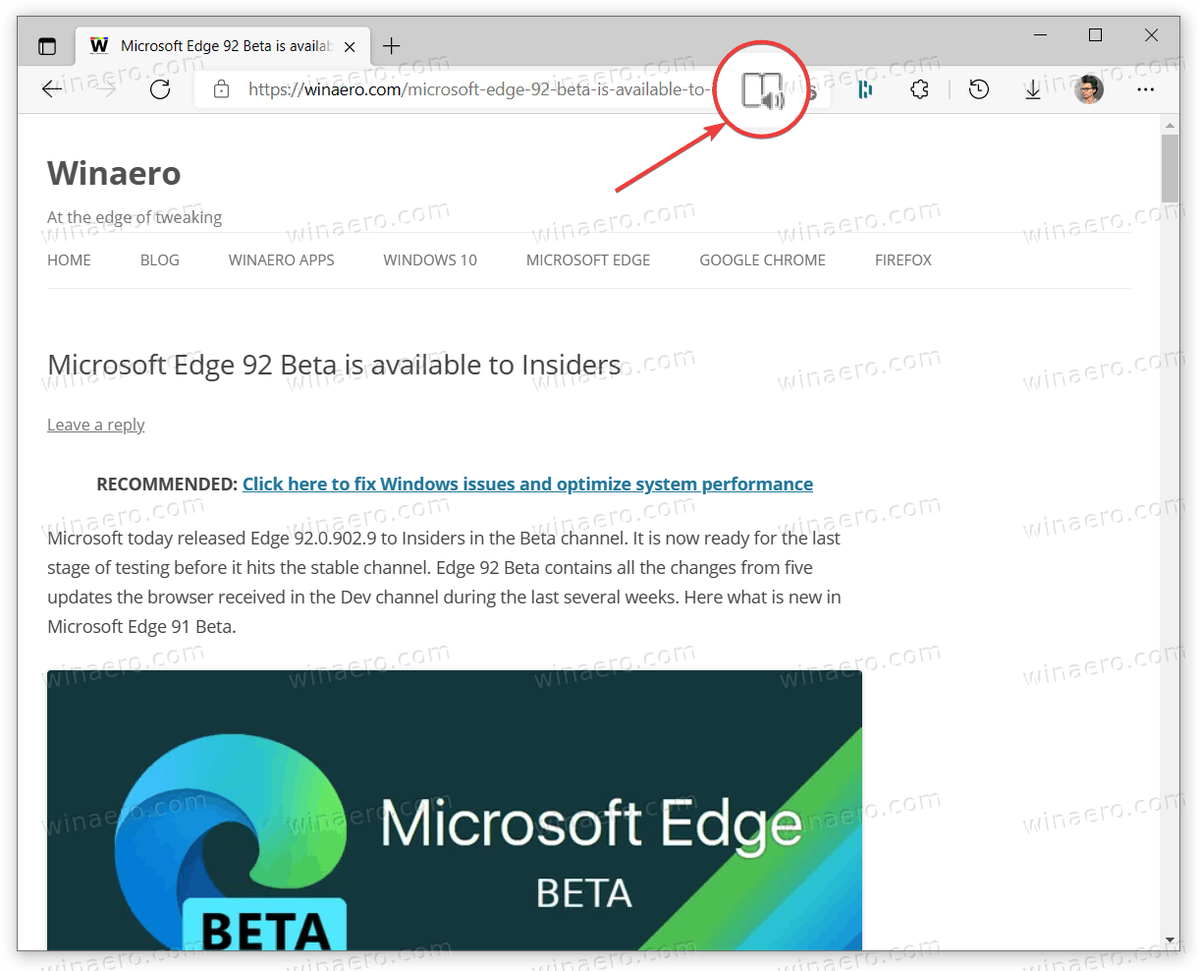Open the browsing History button
Screen dimensions: 1200x971
point(979,90)
